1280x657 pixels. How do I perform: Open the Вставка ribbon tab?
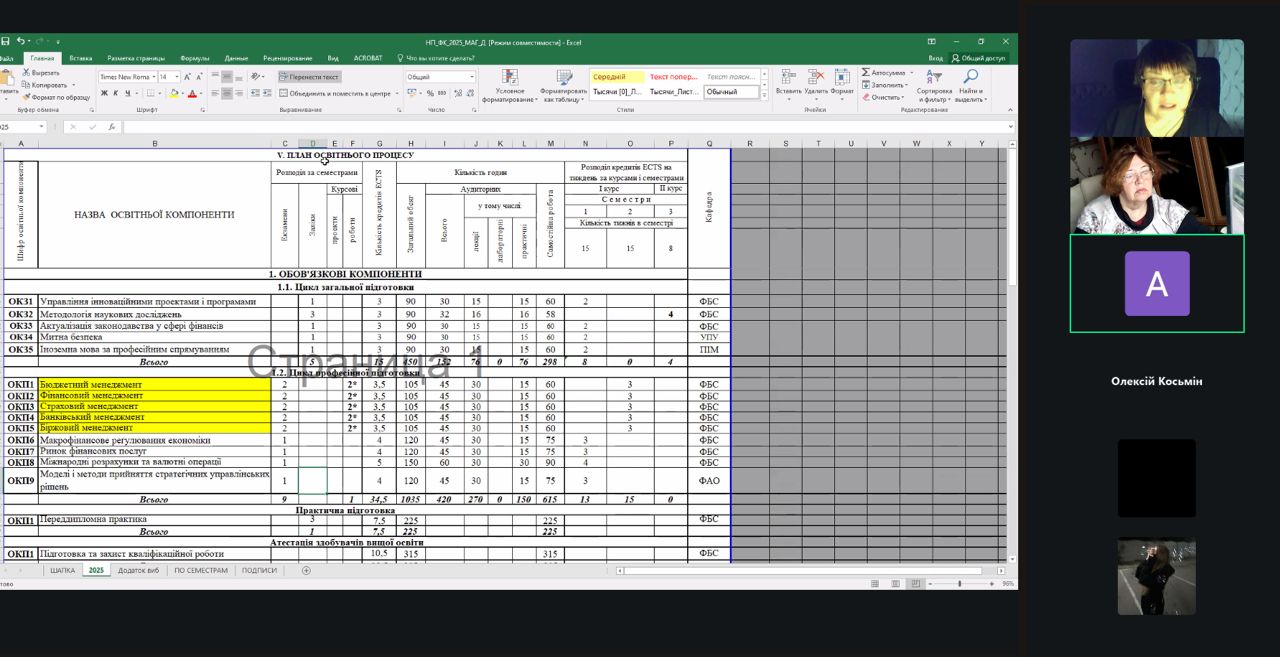tap(81, 58)
